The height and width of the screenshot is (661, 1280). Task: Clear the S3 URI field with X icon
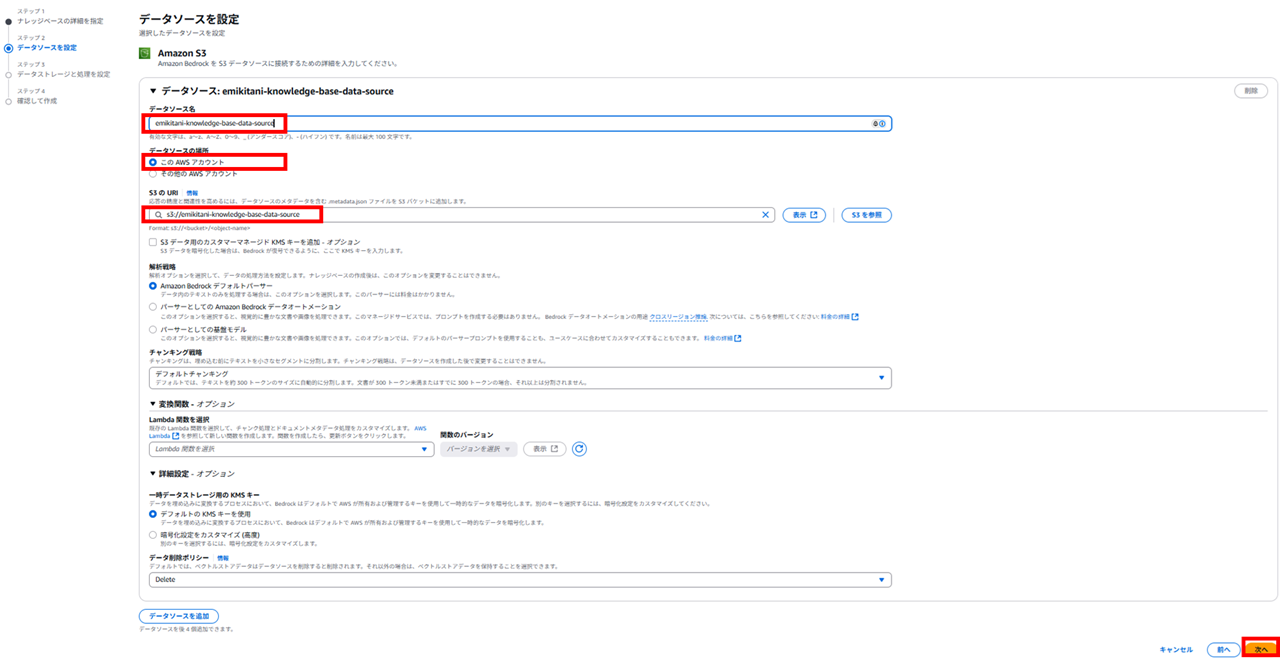click(766, 215)
